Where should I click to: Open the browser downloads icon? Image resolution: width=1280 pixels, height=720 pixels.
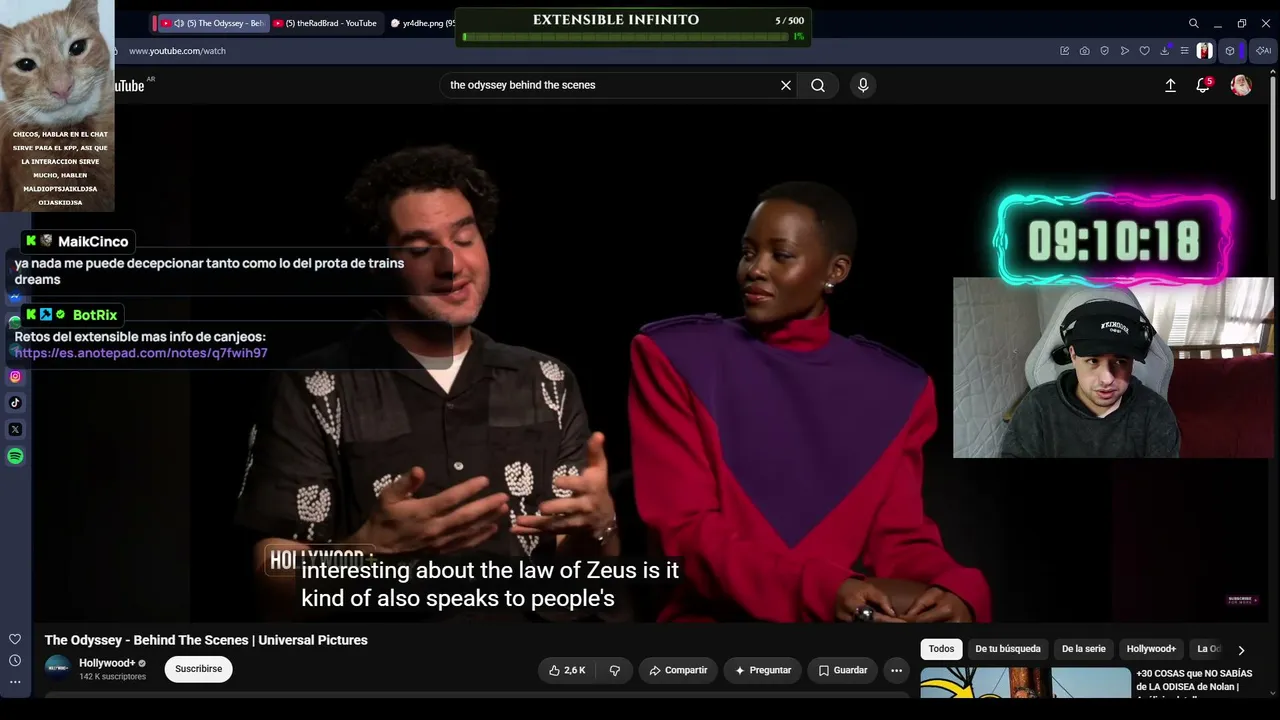(1165, 51)
